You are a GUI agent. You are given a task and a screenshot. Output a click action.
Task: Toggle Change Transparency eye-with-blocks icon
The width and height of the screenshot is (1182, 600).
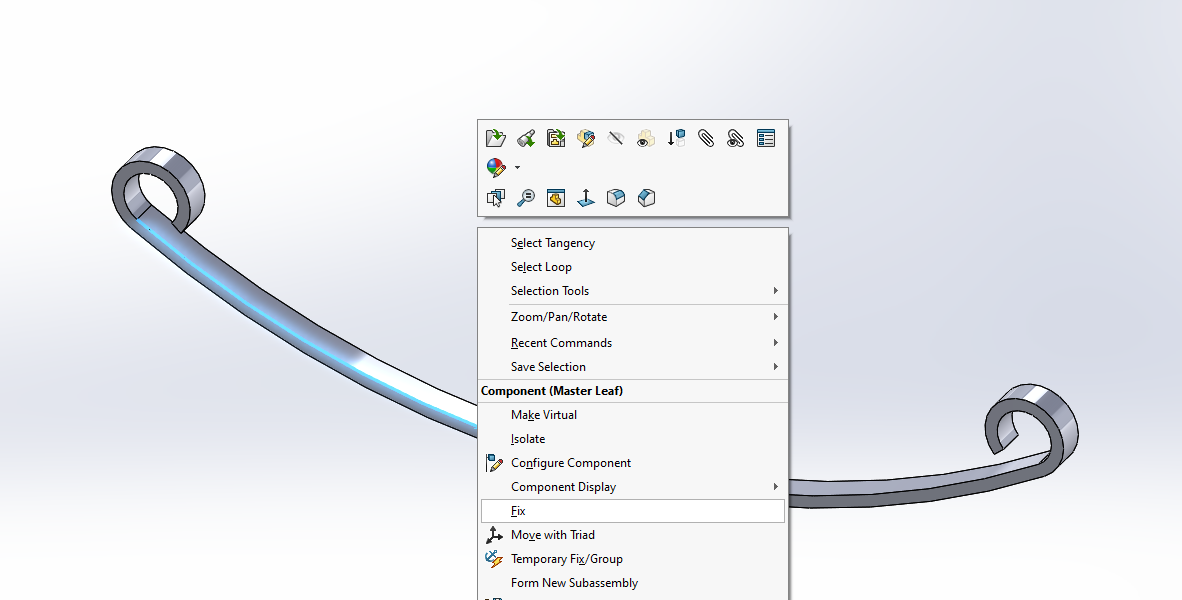click(x=646, y=139)
